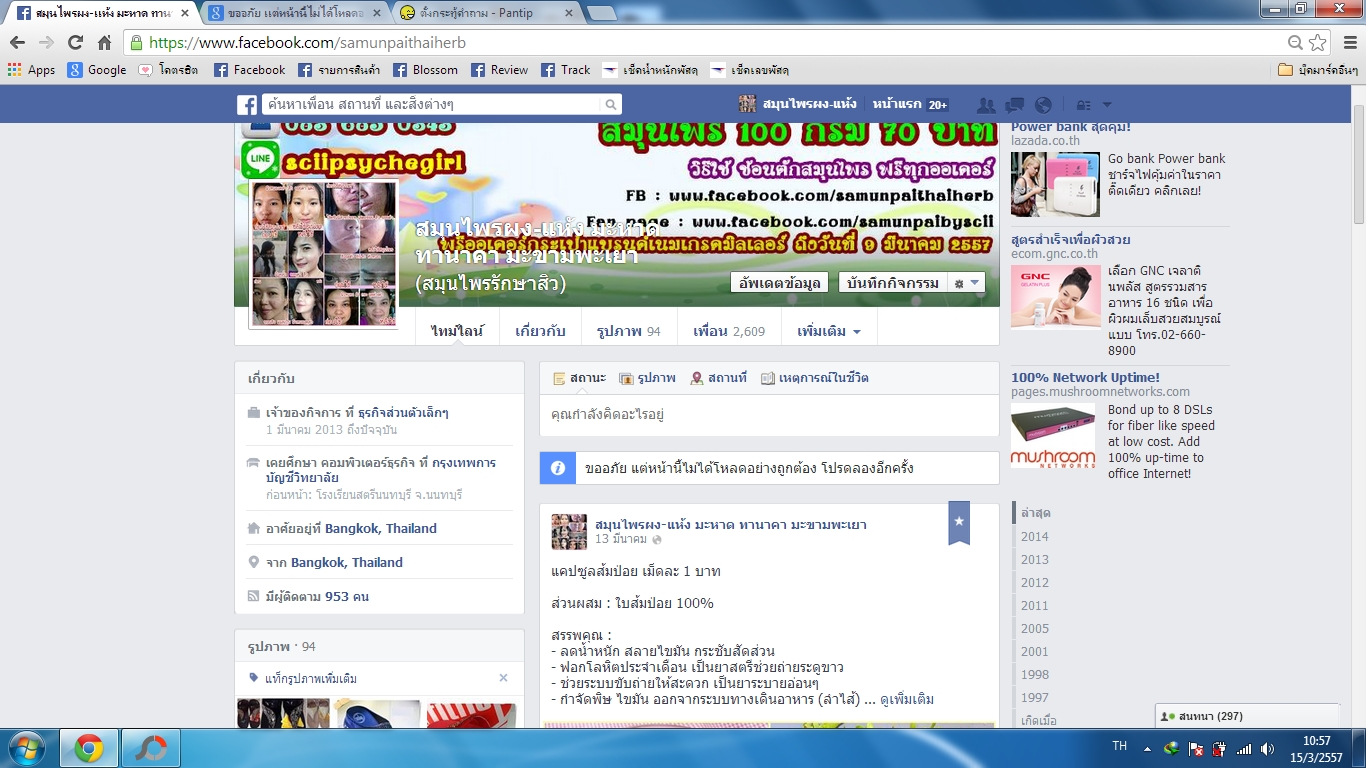Open the messages icon in the top bar
This screenshot has width=1366, height=768.
click(1014, 105)
